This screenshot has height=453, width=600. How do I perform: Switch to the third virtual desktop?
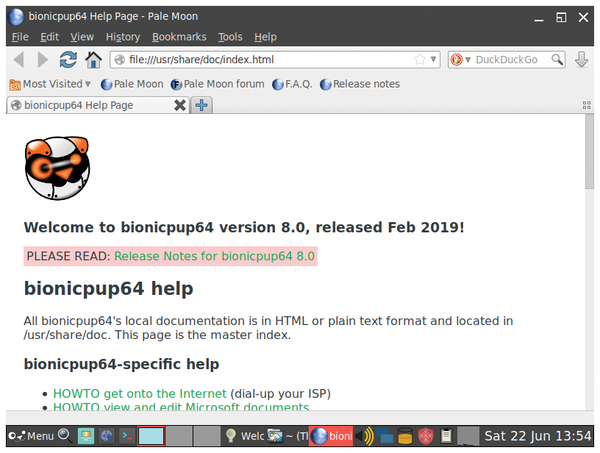pyautogui.click(x=207, y=436)
